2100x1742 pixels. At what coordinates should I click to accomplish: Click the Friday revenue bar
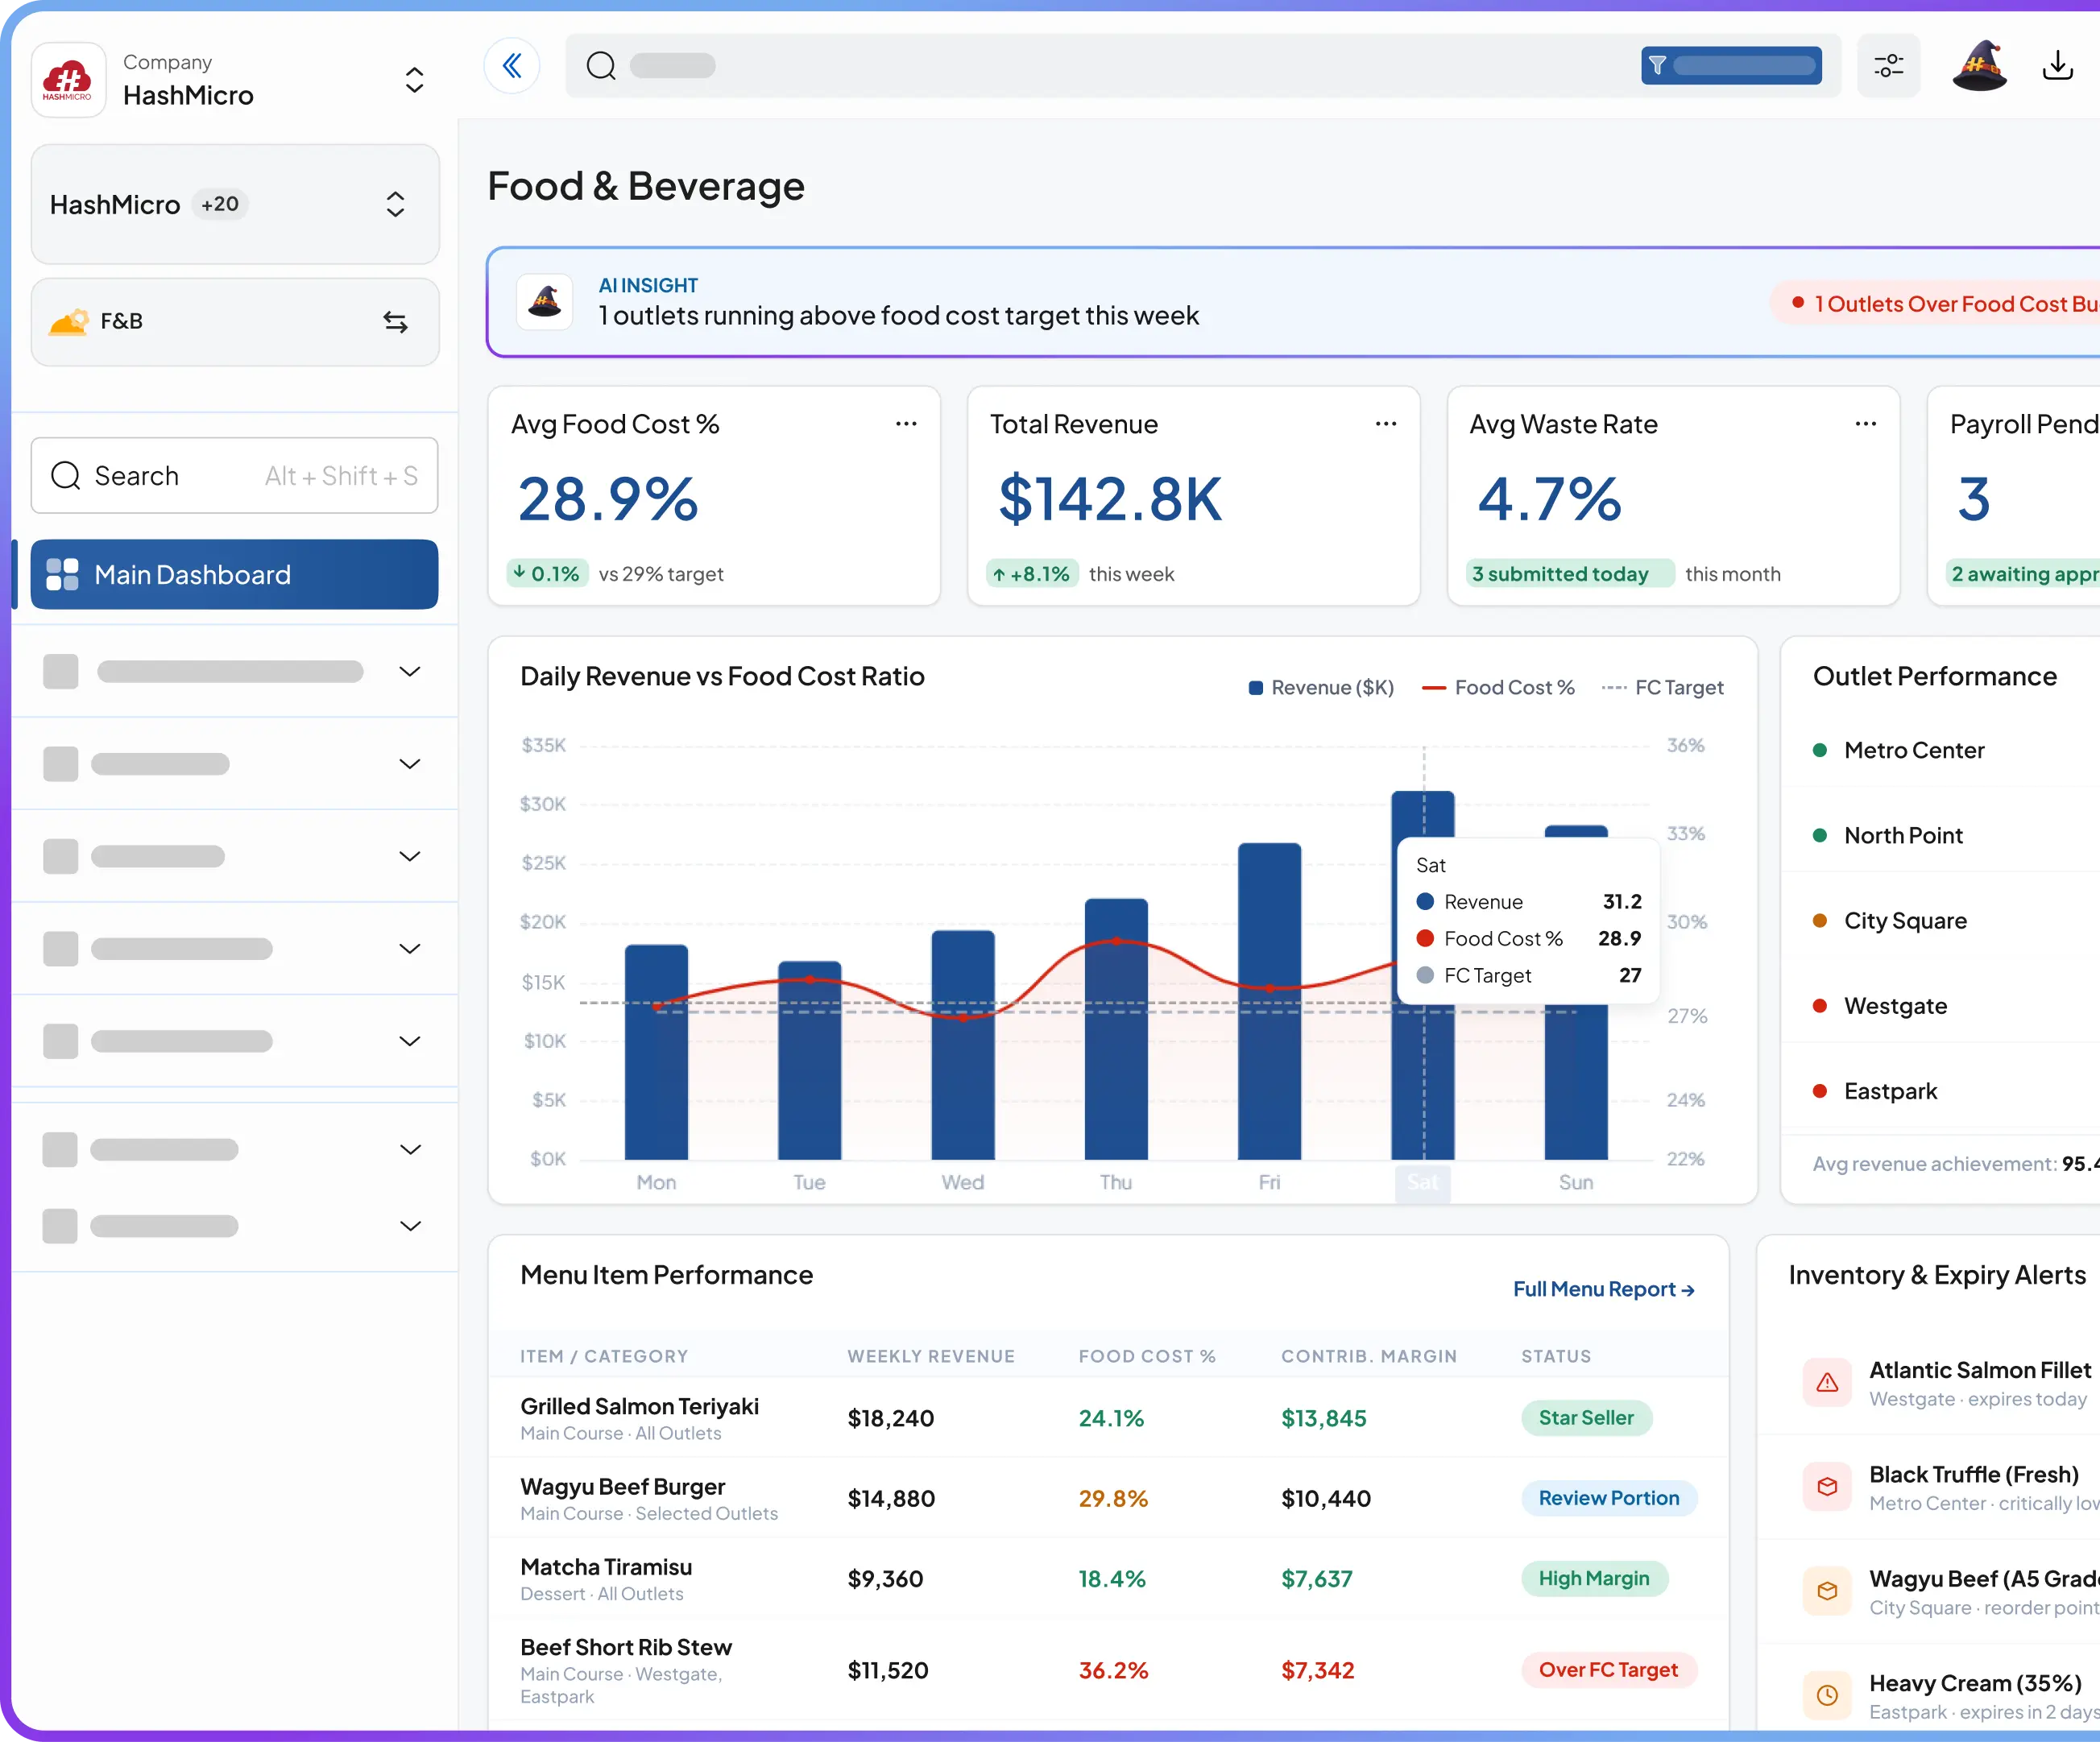tap(1269, 1001)
